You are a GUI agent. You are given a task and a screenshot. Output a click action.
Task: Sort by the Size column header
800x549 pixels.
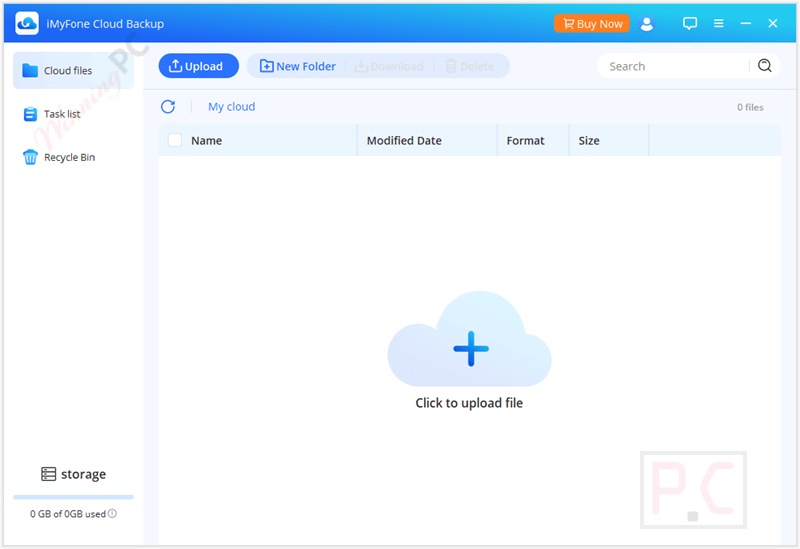click(589, 141)
